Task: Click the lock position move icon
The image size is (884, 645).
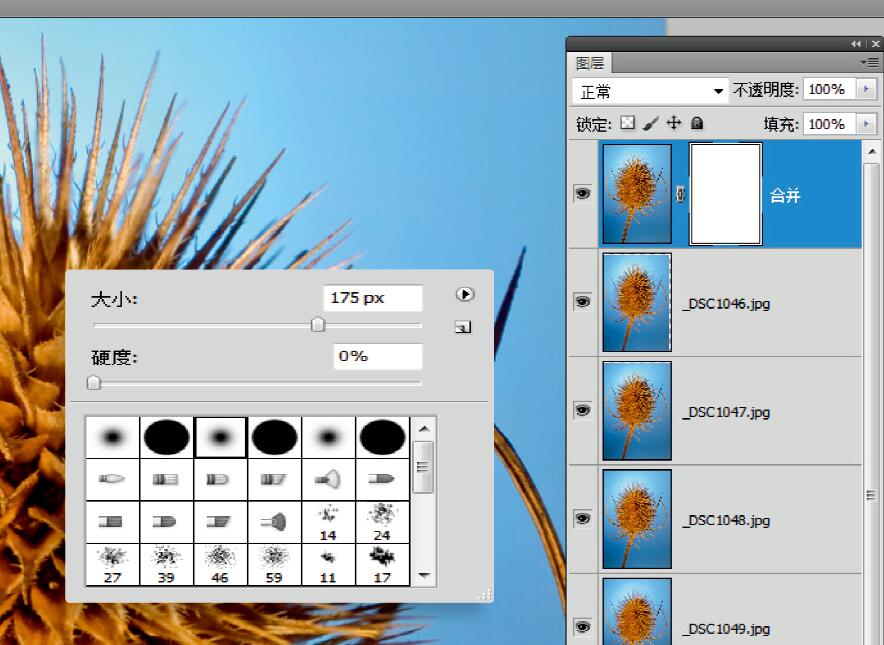Action: (674, 123)
